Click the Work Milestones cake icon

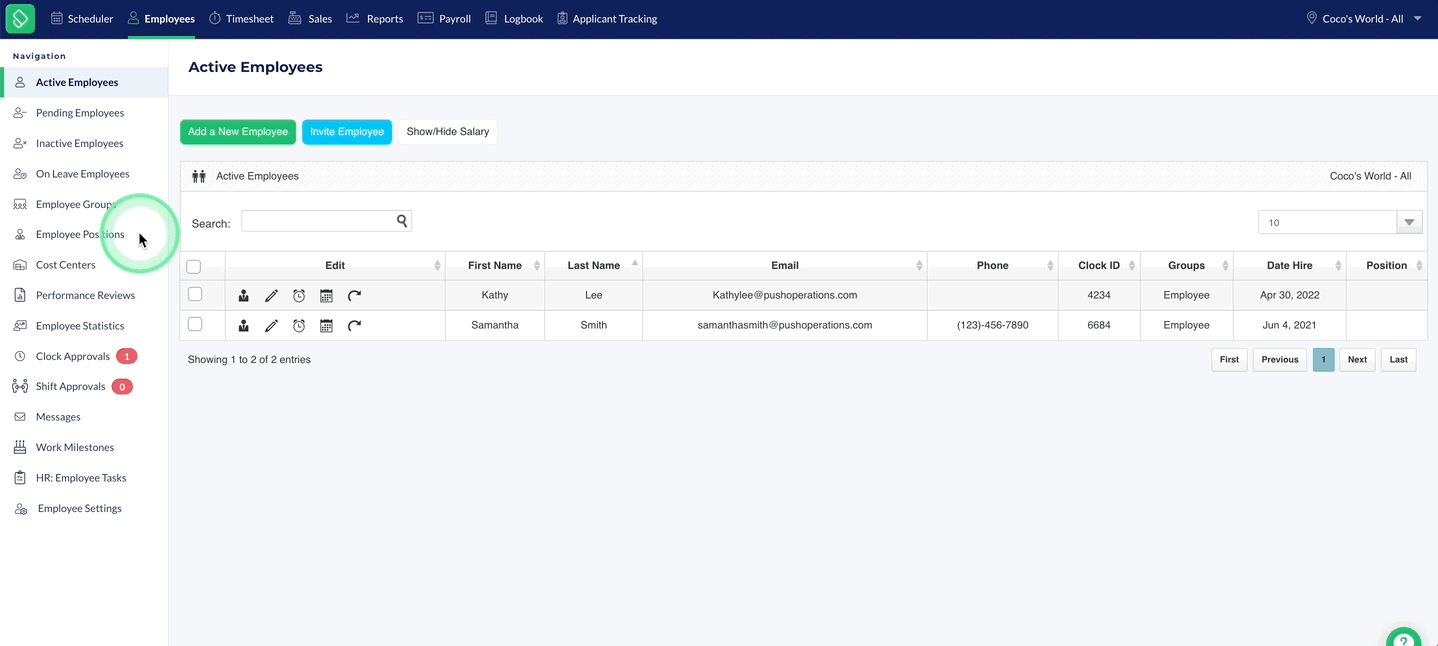pos(19,447)
